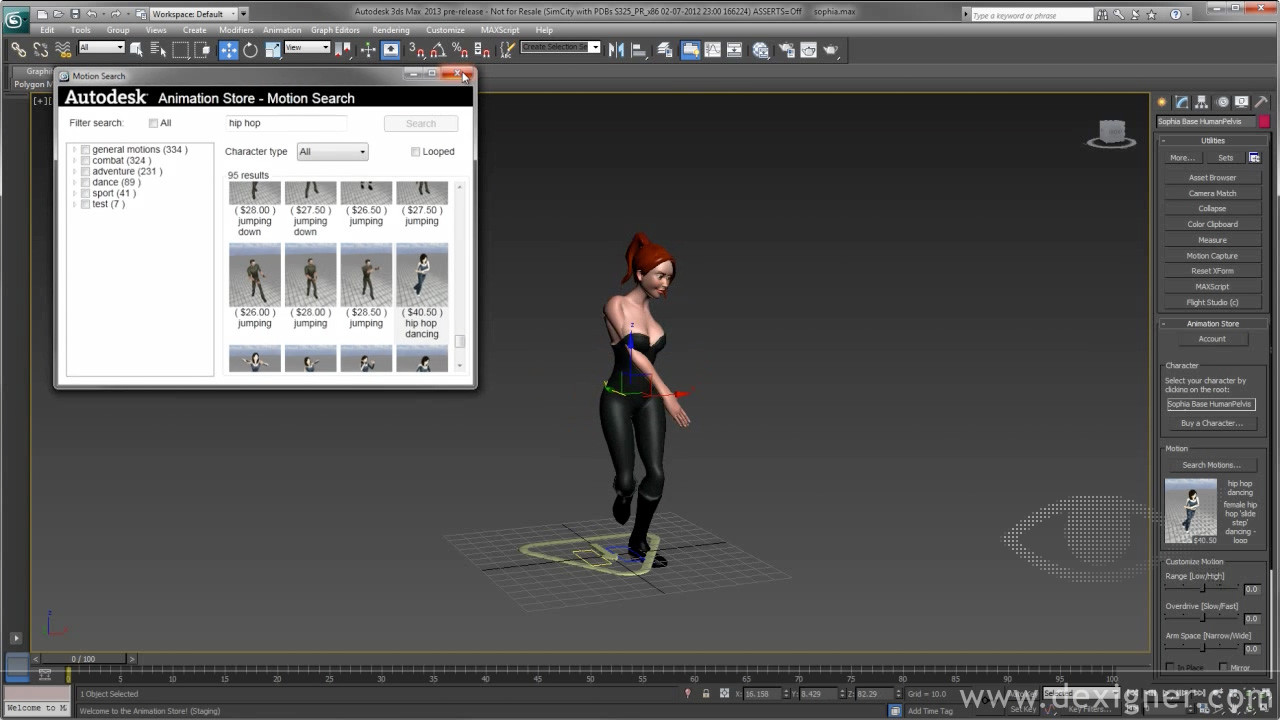Open the Rendering menu

(x=391, y=30)
